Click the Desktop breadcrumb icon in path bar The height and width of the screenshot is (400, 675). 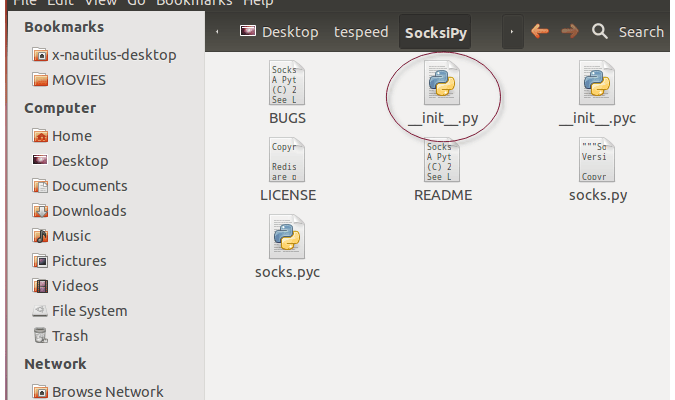248,31
